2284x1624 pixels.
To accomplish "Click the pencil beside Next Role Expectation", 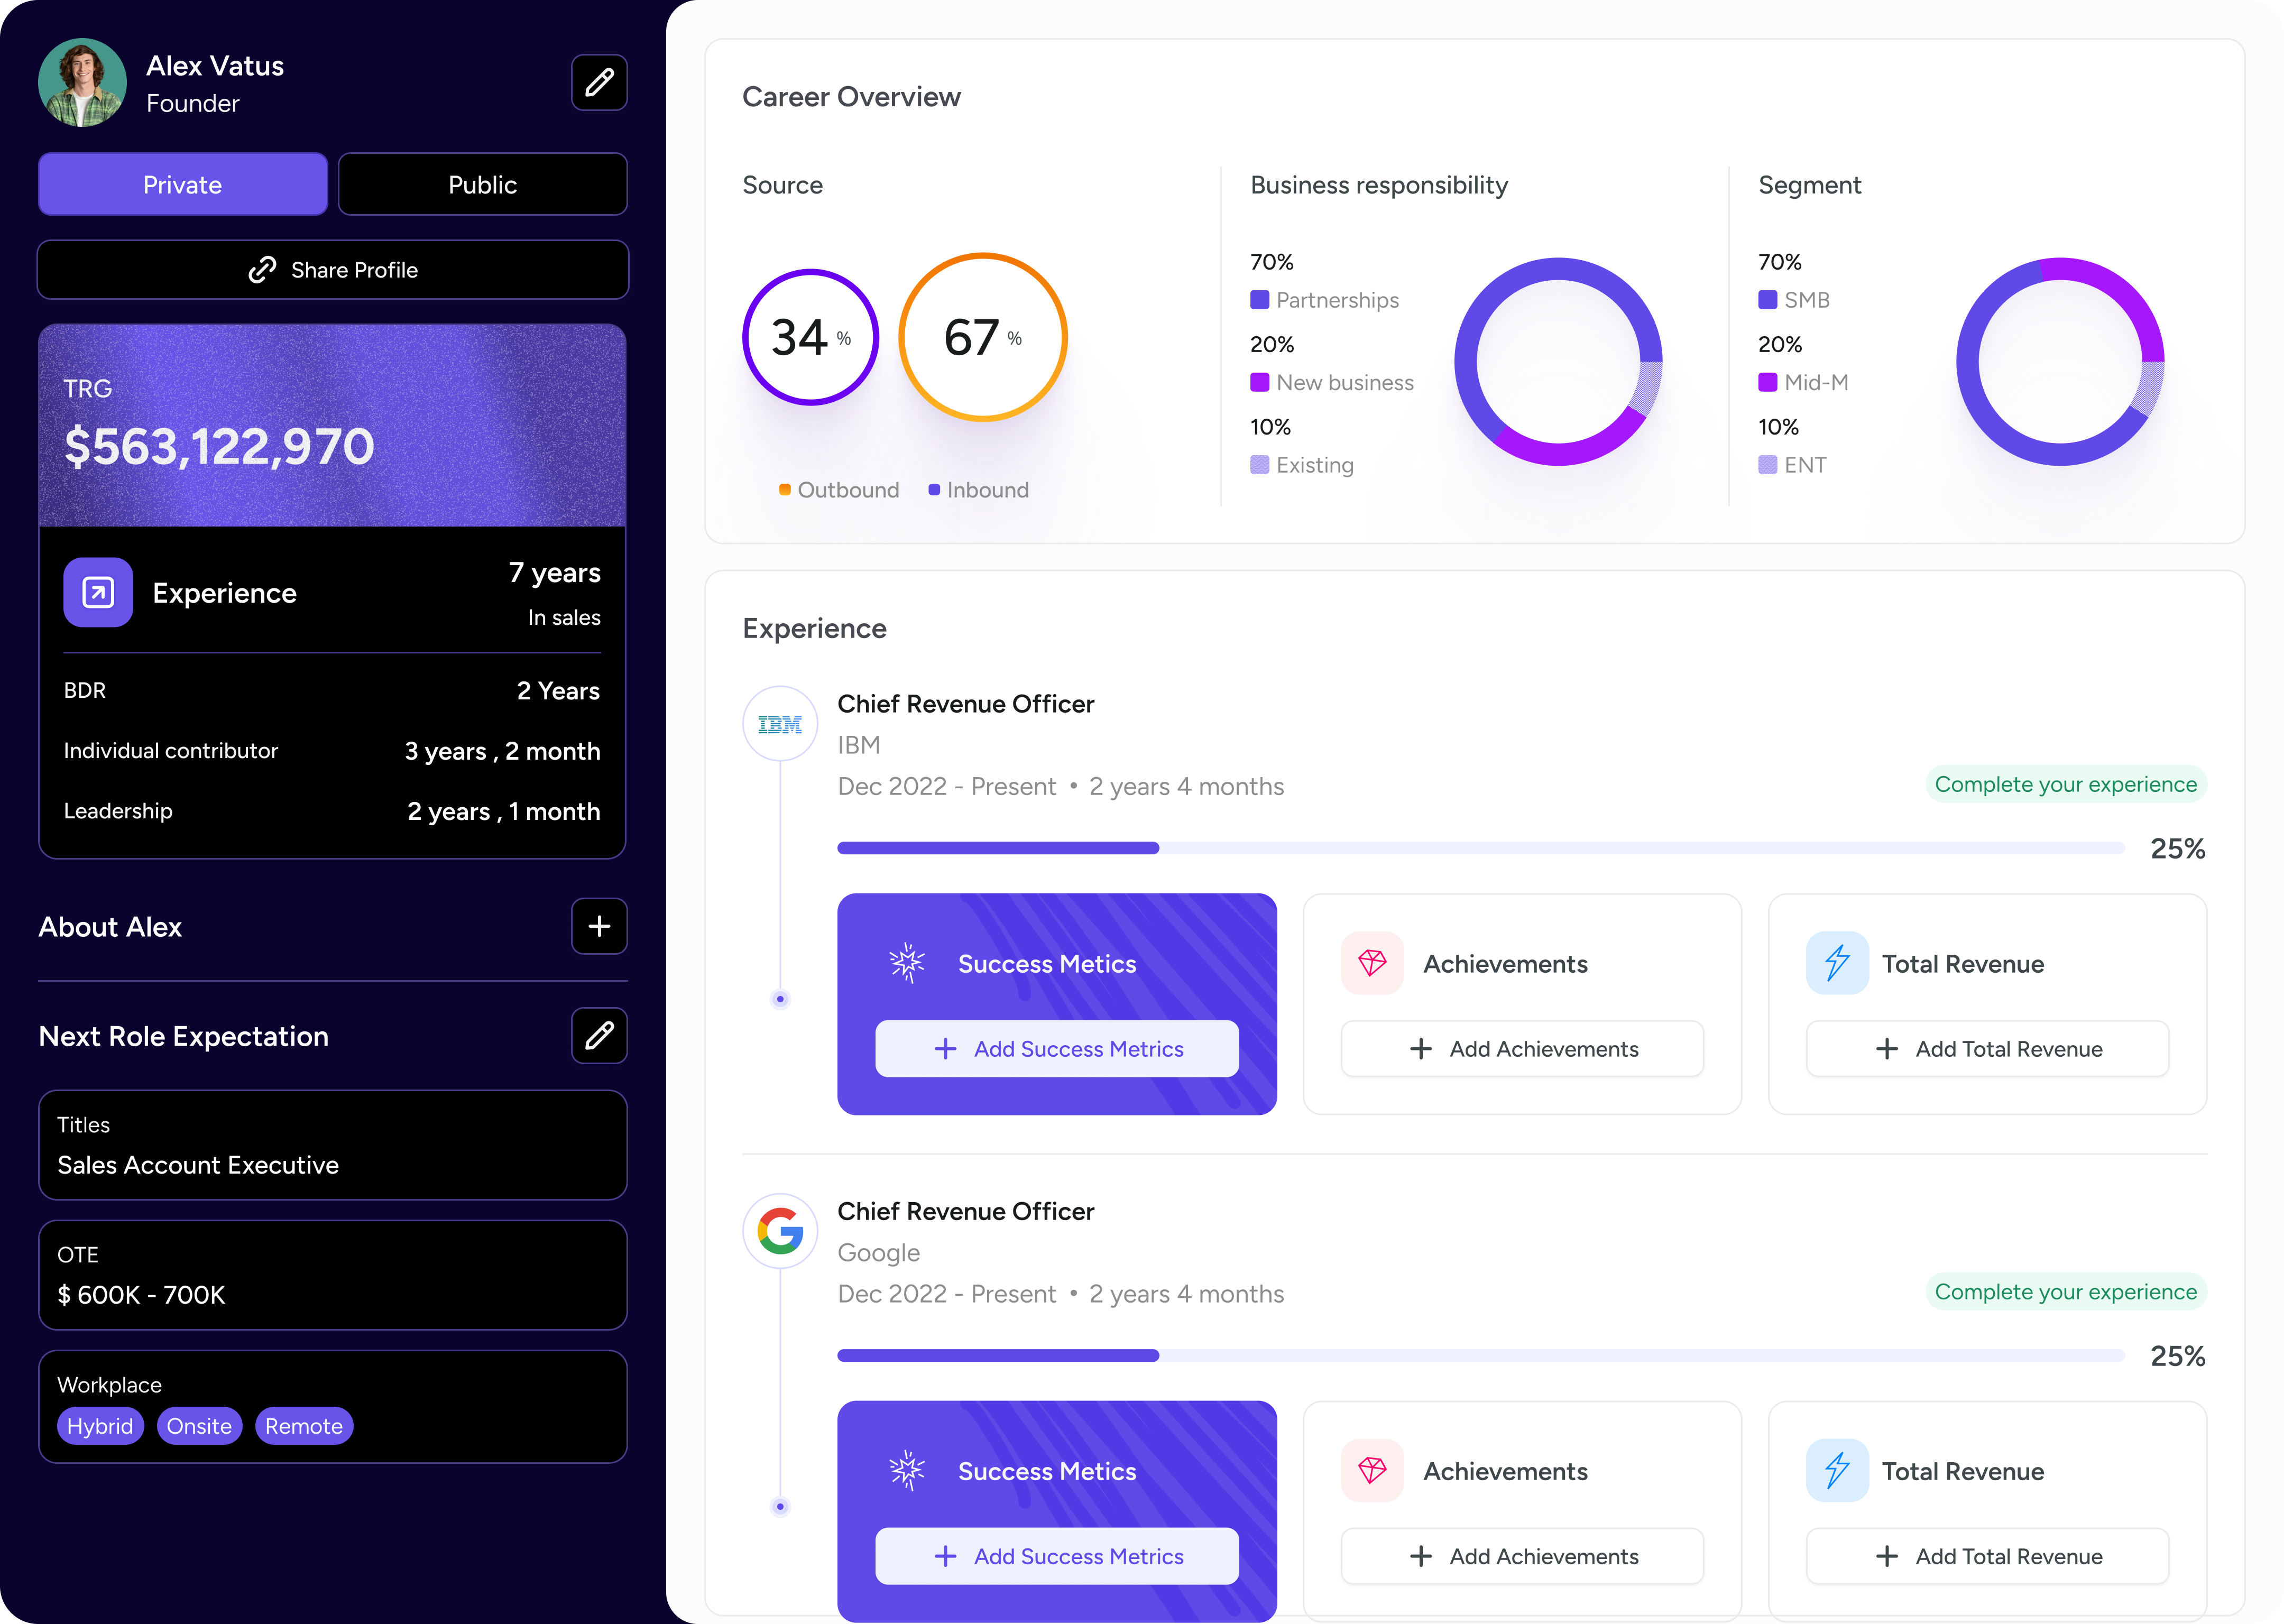I will [x=598, y=1036].
